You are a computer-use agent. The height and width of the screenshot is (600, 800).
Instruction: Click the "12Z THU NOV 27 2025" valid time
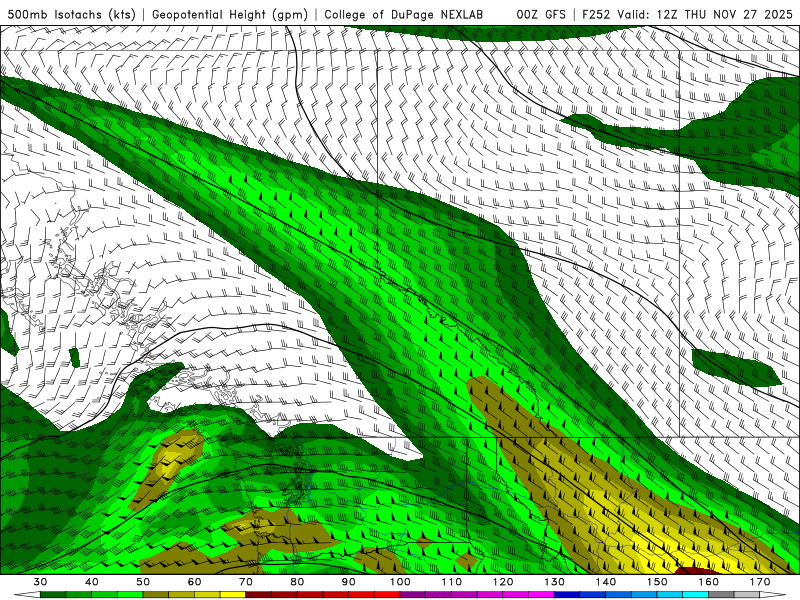click(x=725, y=15)
